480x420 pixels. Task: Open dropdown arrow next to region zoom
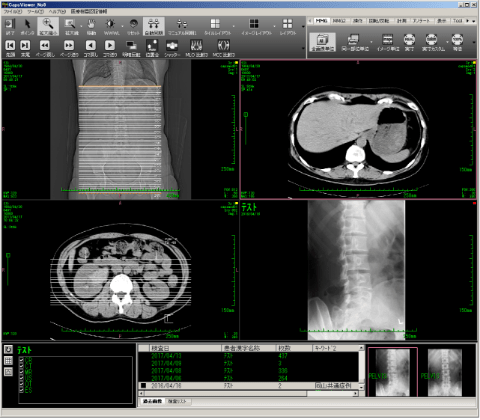click(81, 27)
